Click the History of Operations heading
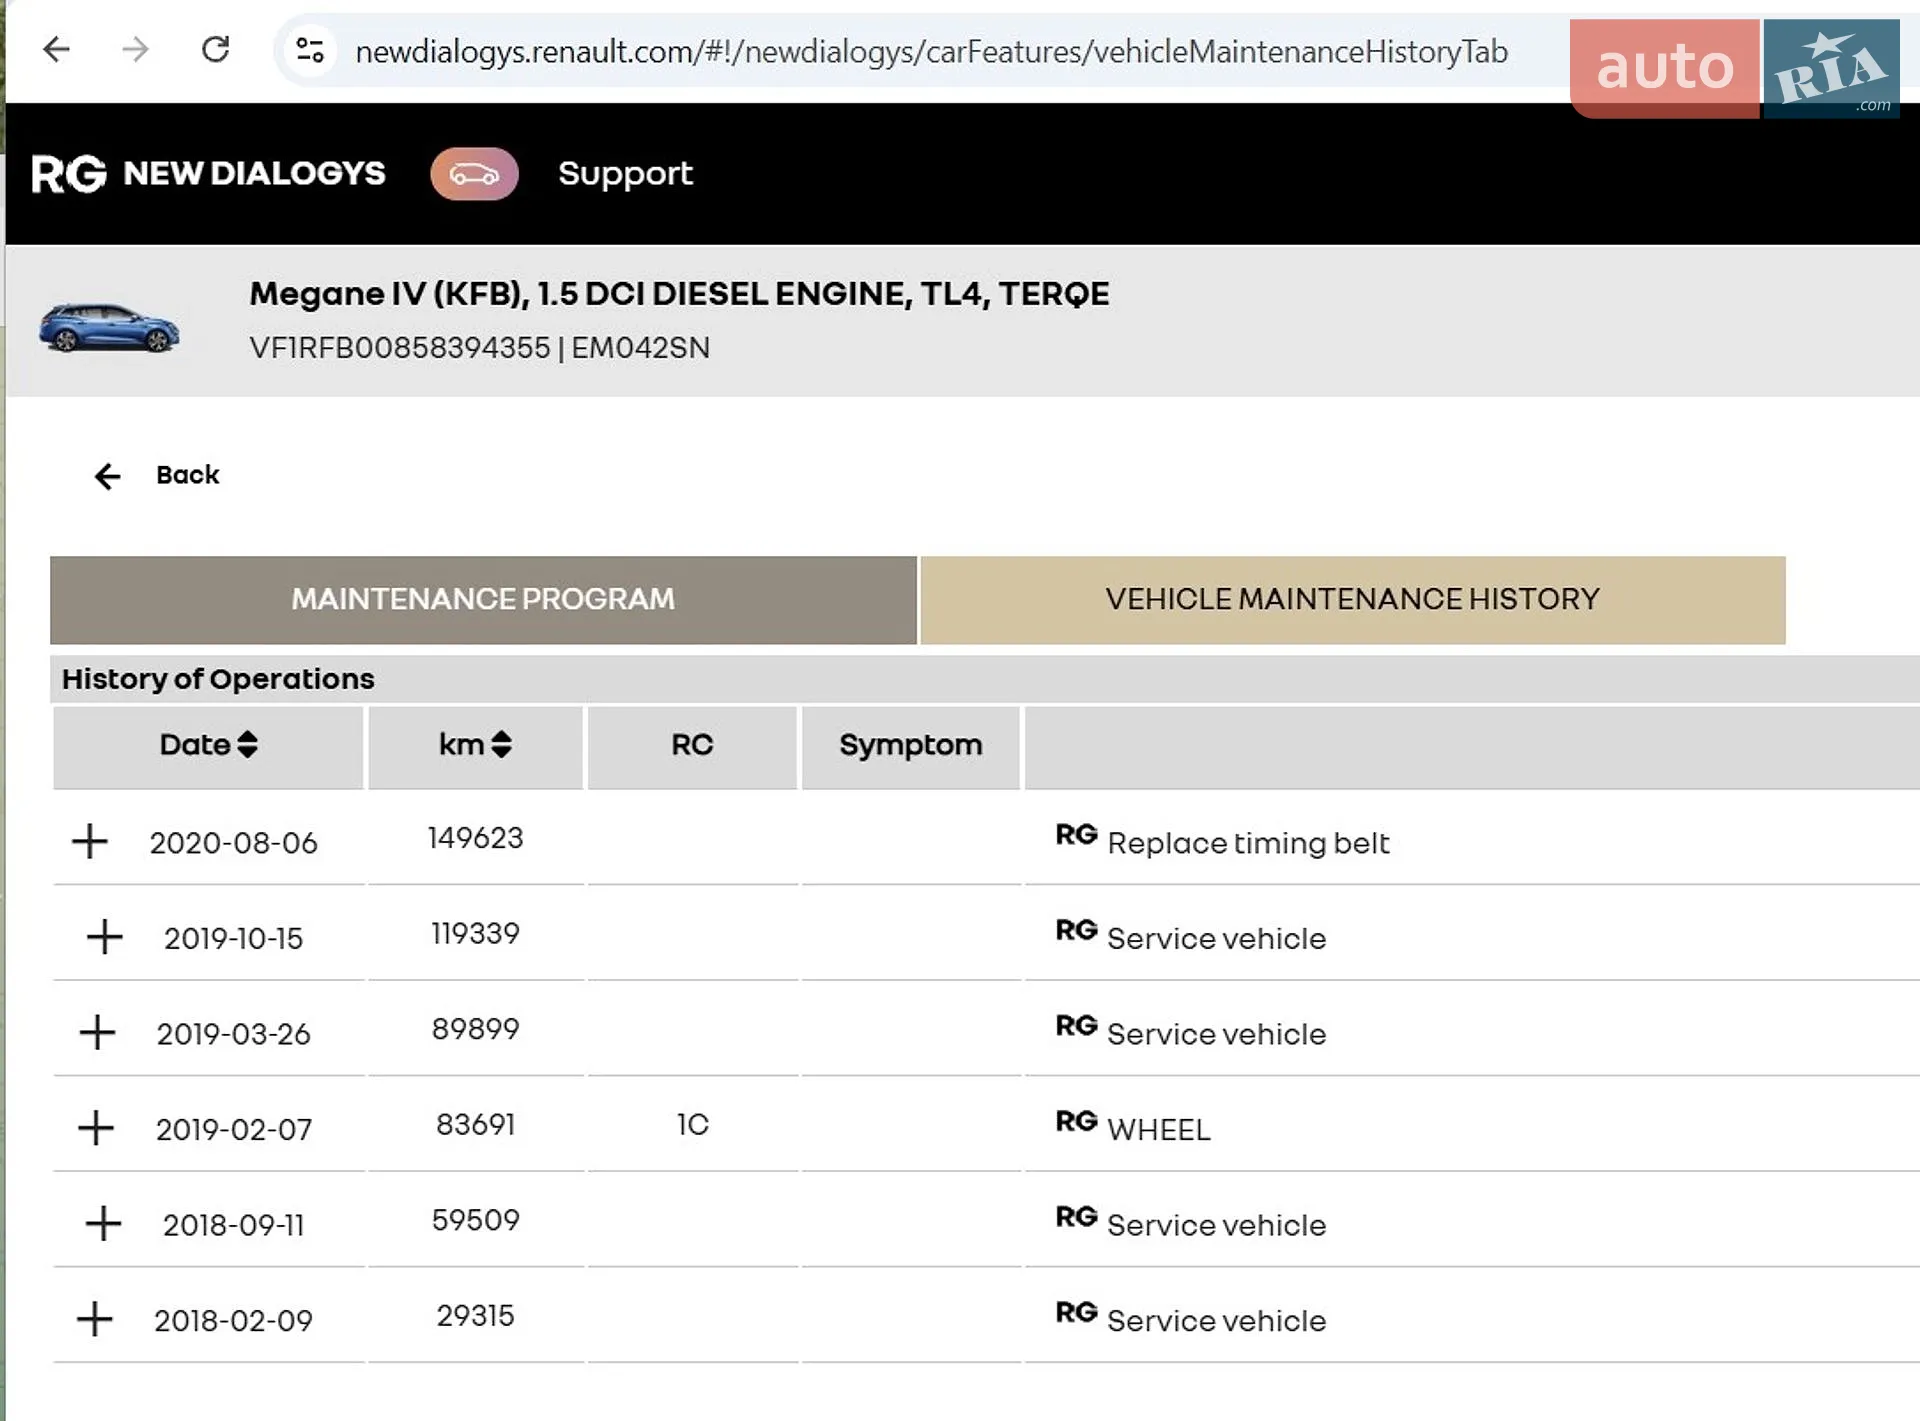The image size is (1920, 1421). point(218,679)
